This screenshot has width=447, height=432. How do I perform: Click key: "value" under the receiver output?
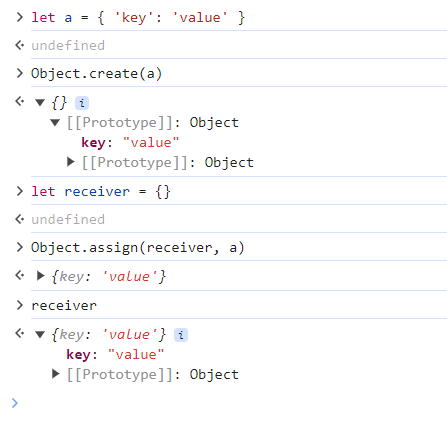pyautogui.click(x=115, y=355)
